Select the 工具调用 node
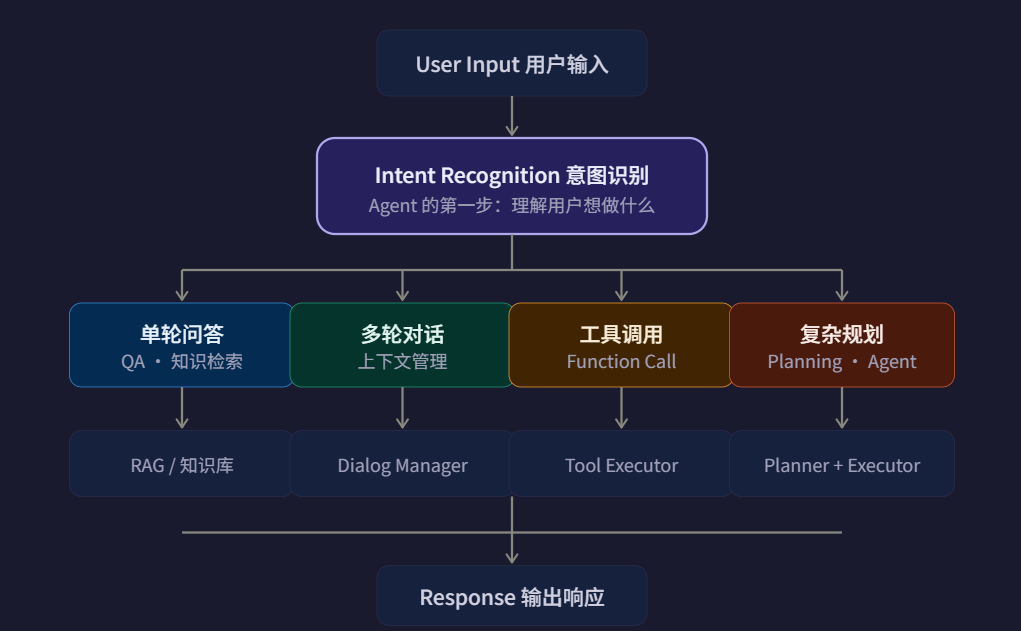Screen dimensions: 1021x631 621,344
